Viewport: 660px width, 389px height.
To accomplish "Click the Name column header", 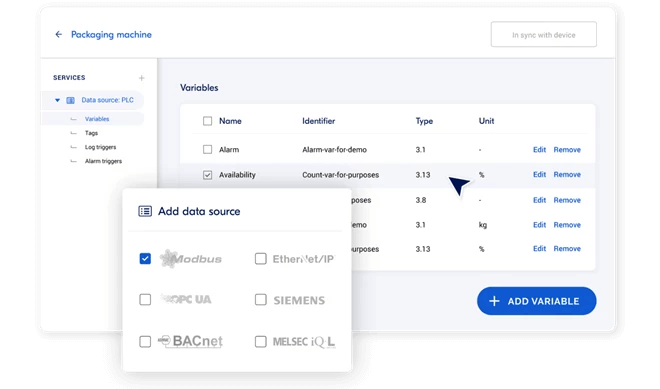I will [230, 121].
